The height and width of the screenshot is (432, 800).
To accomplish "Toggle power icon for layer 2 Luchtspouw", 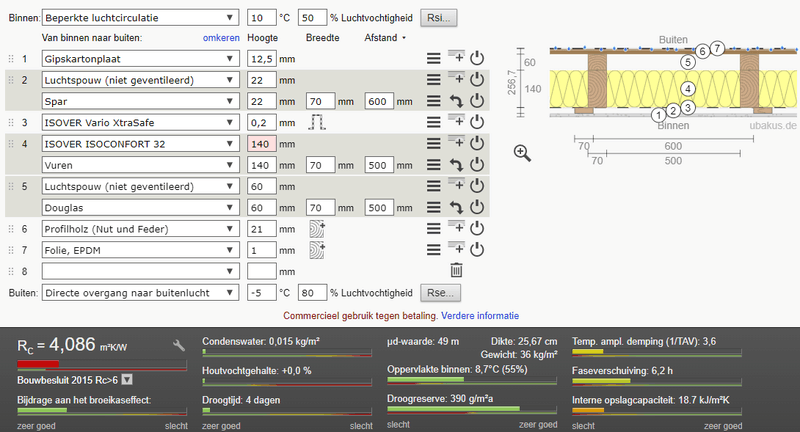I will (x=477, y=79).
